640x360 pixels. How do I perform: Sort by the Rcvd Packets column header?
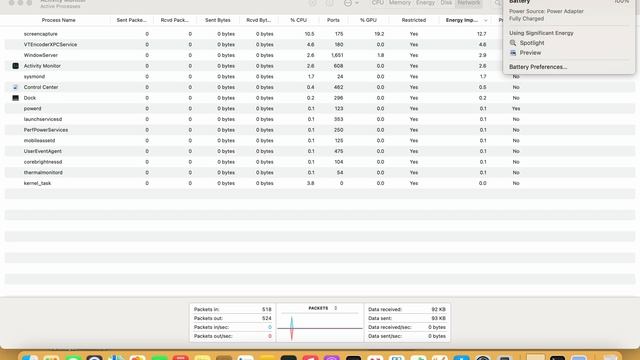pos(175,20)
